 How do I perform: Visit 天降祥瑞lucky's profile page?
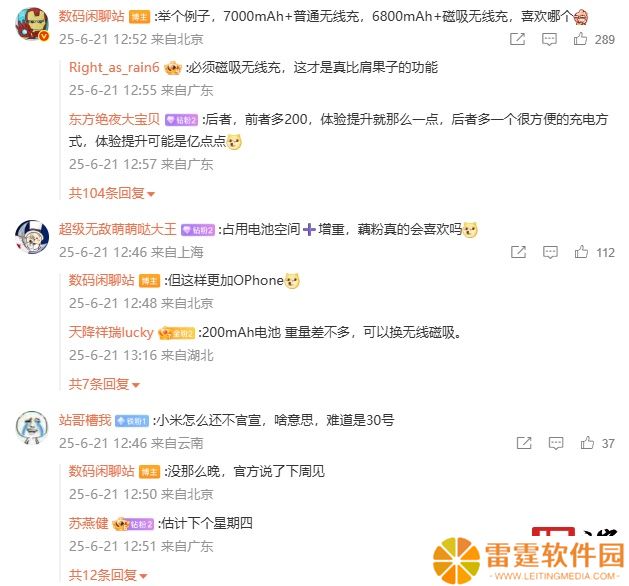tap(111, 333)
